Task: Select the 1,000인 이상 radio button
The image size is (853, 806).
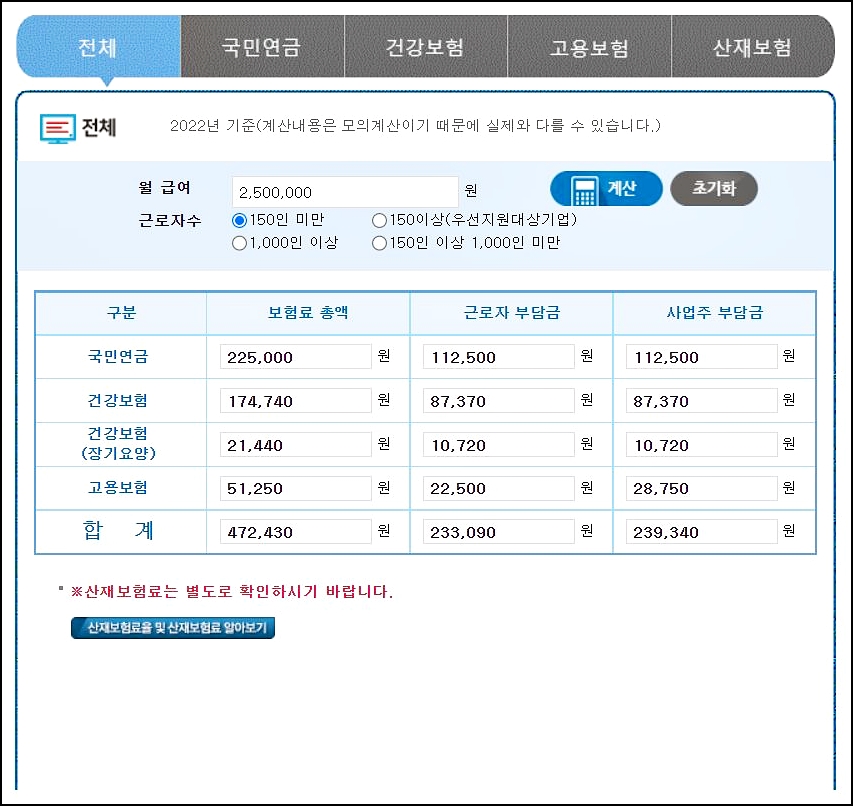Action: click(x=239, y=243)
